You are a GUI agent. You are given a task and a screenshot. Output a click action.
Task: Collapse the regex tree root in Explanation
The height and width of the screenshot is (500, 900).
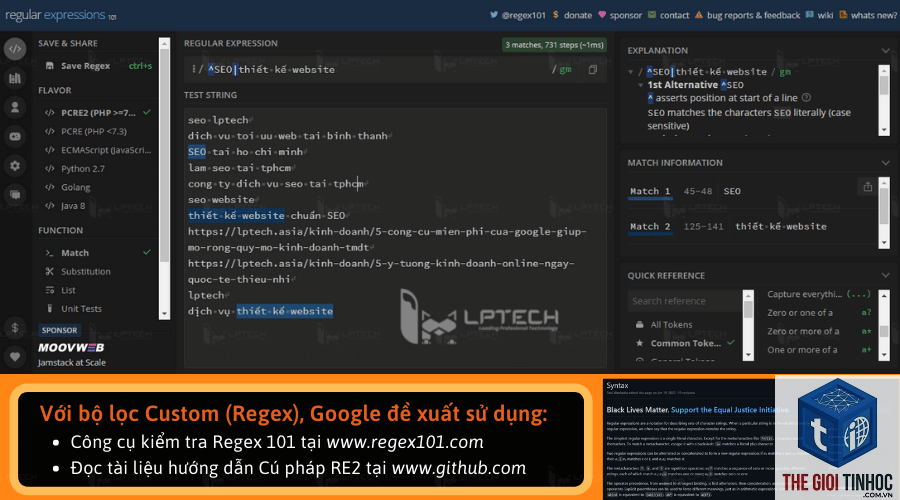tap(631, 72)
